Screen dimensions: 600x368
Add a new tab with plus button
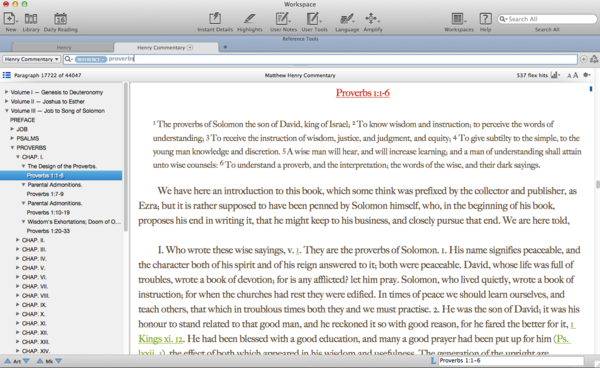[225, 47]
